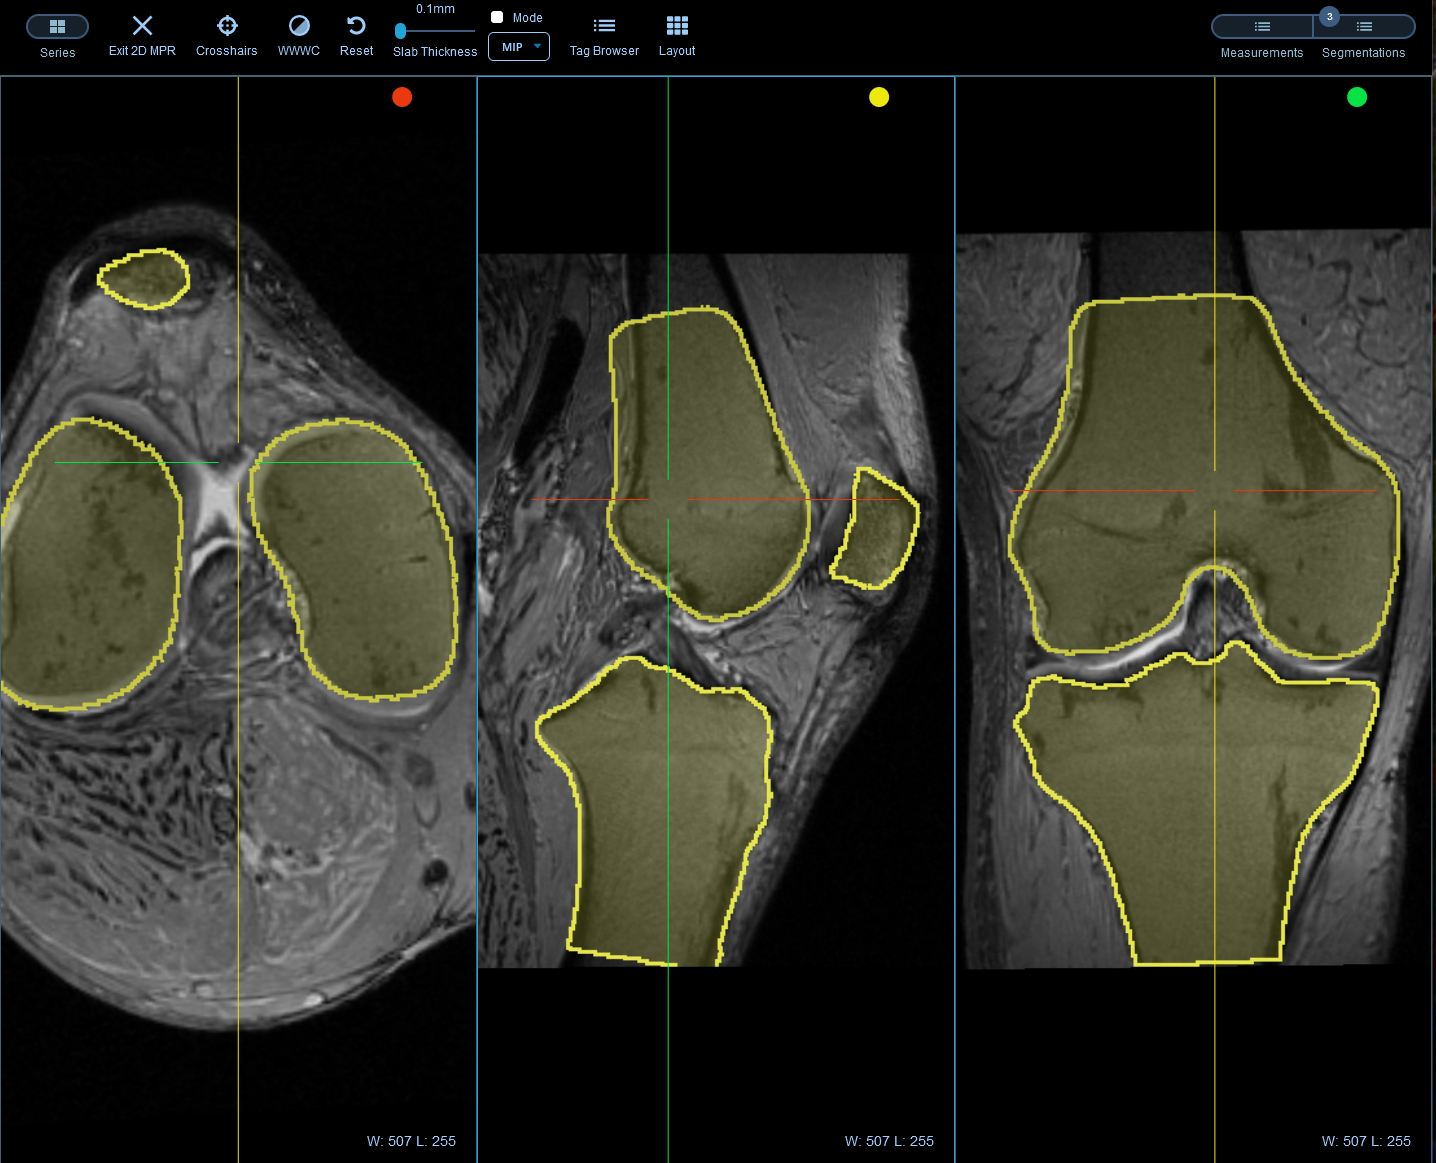Expand the Measurements list view
Screen dimensions: 1436x1163
1261,27
